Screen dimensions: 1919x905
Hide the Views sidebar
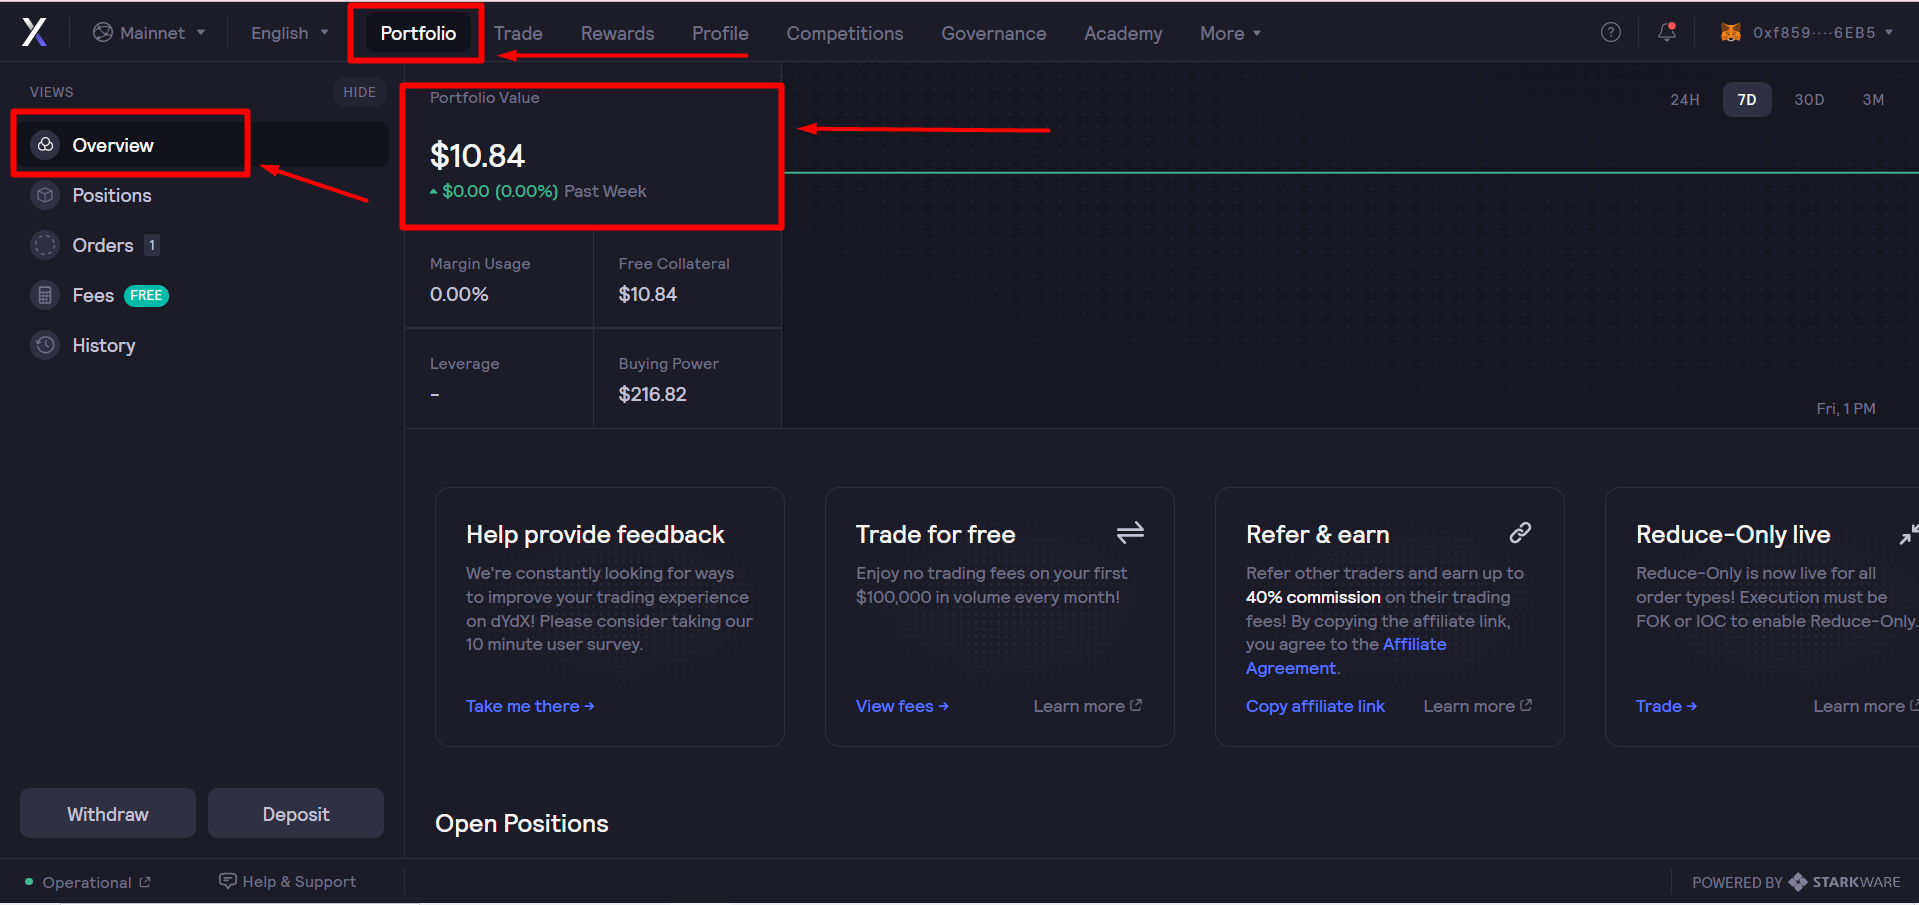pos(359,92)
